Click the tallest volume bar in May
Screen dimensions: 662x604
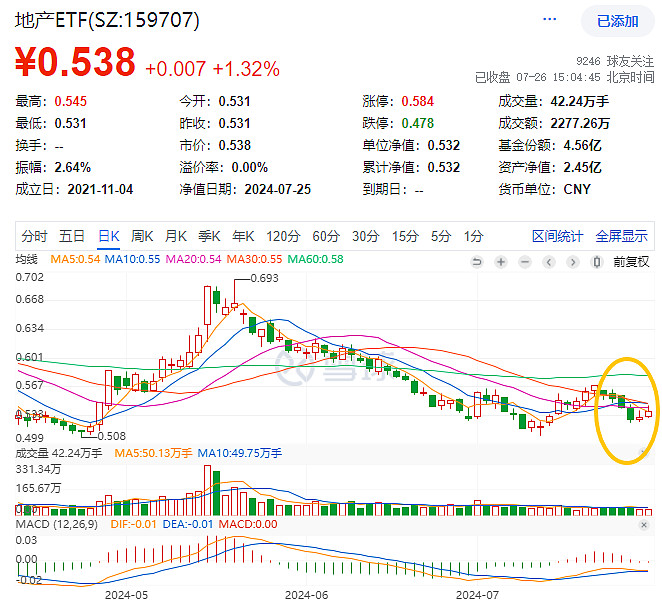coord(207,490)
